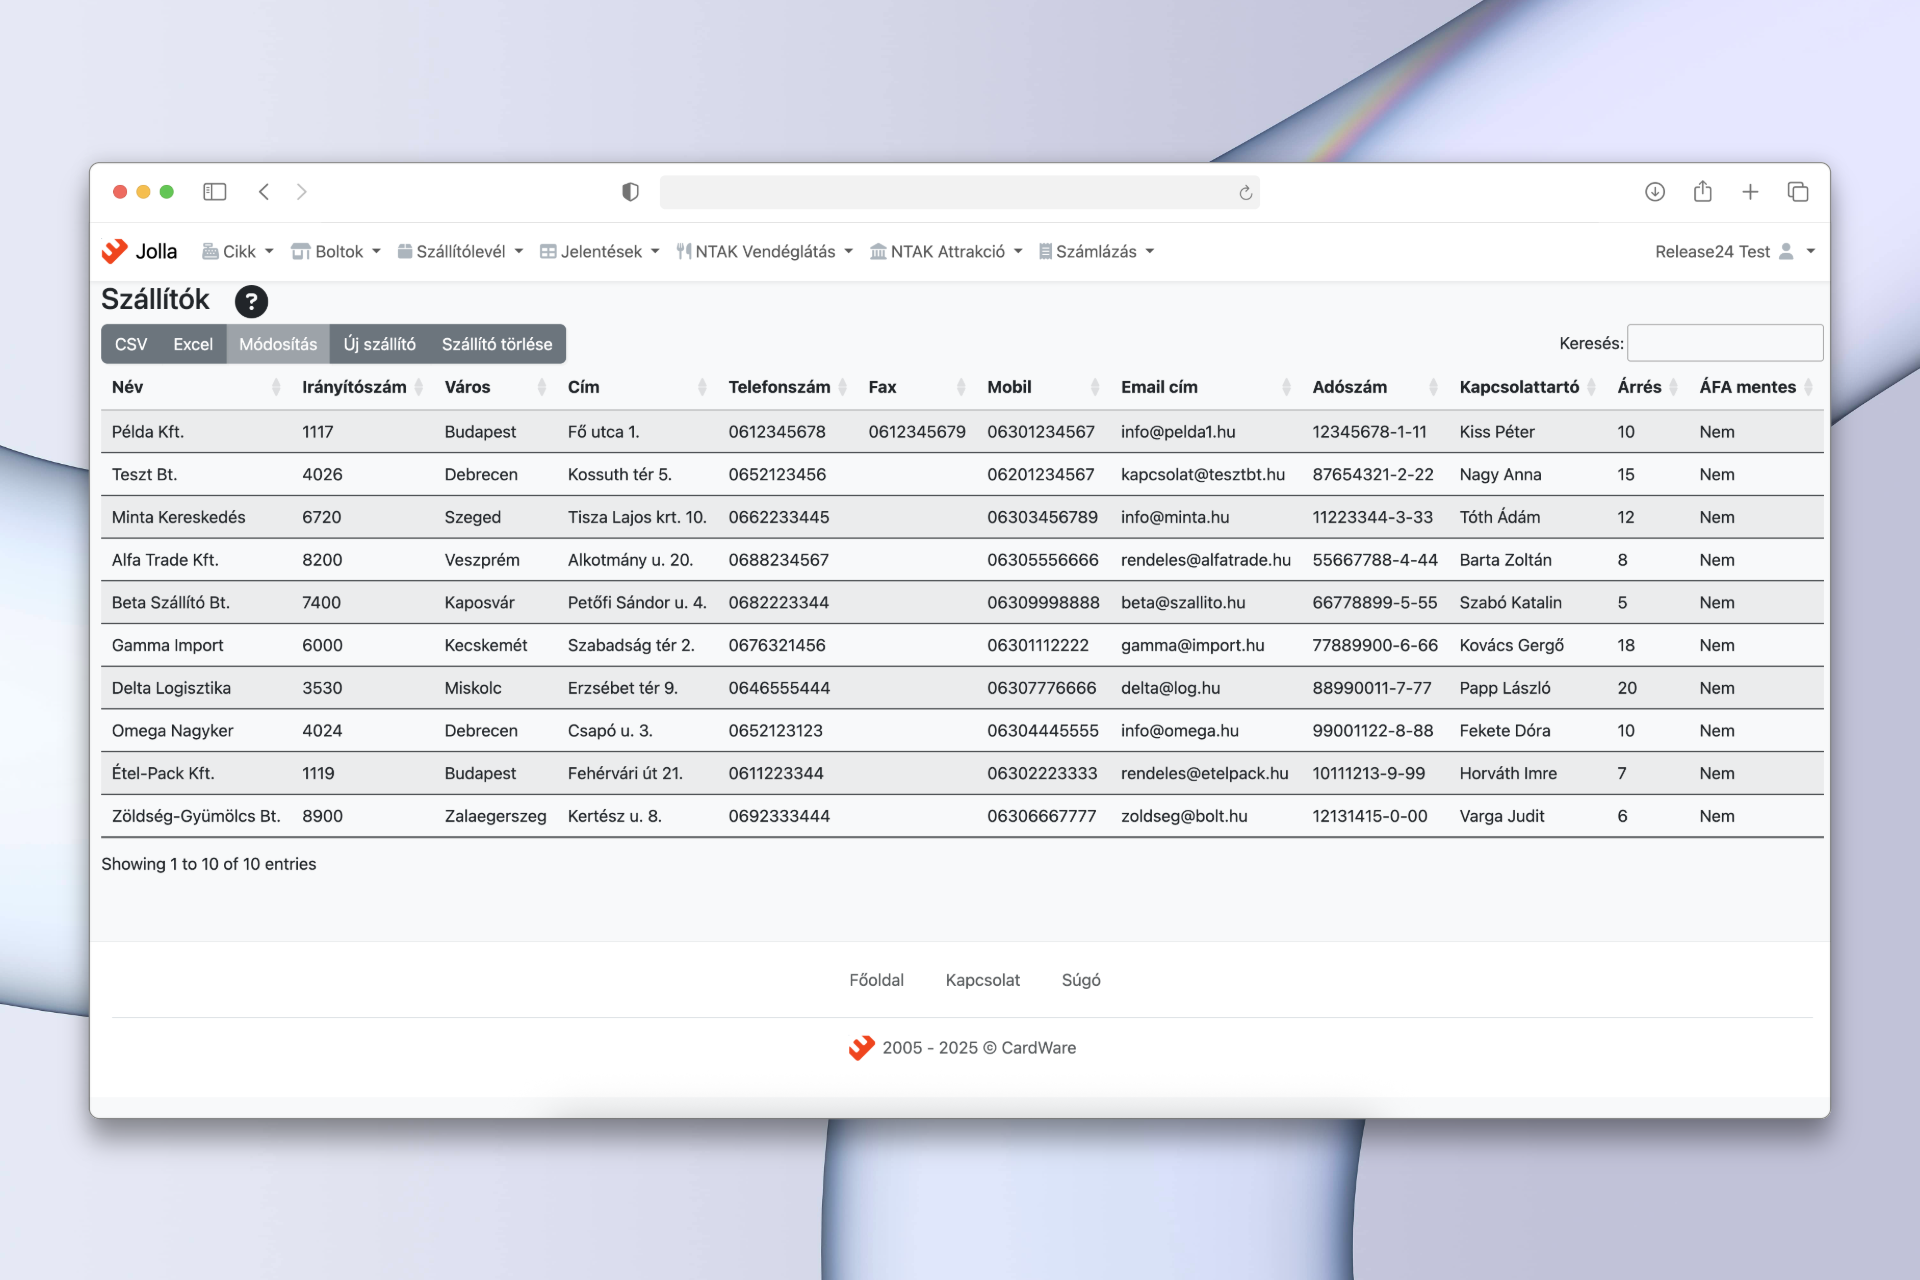The image size is (1920, 1280).
Task: Click the privacy shield icon
Action: [x=630, y=192]
